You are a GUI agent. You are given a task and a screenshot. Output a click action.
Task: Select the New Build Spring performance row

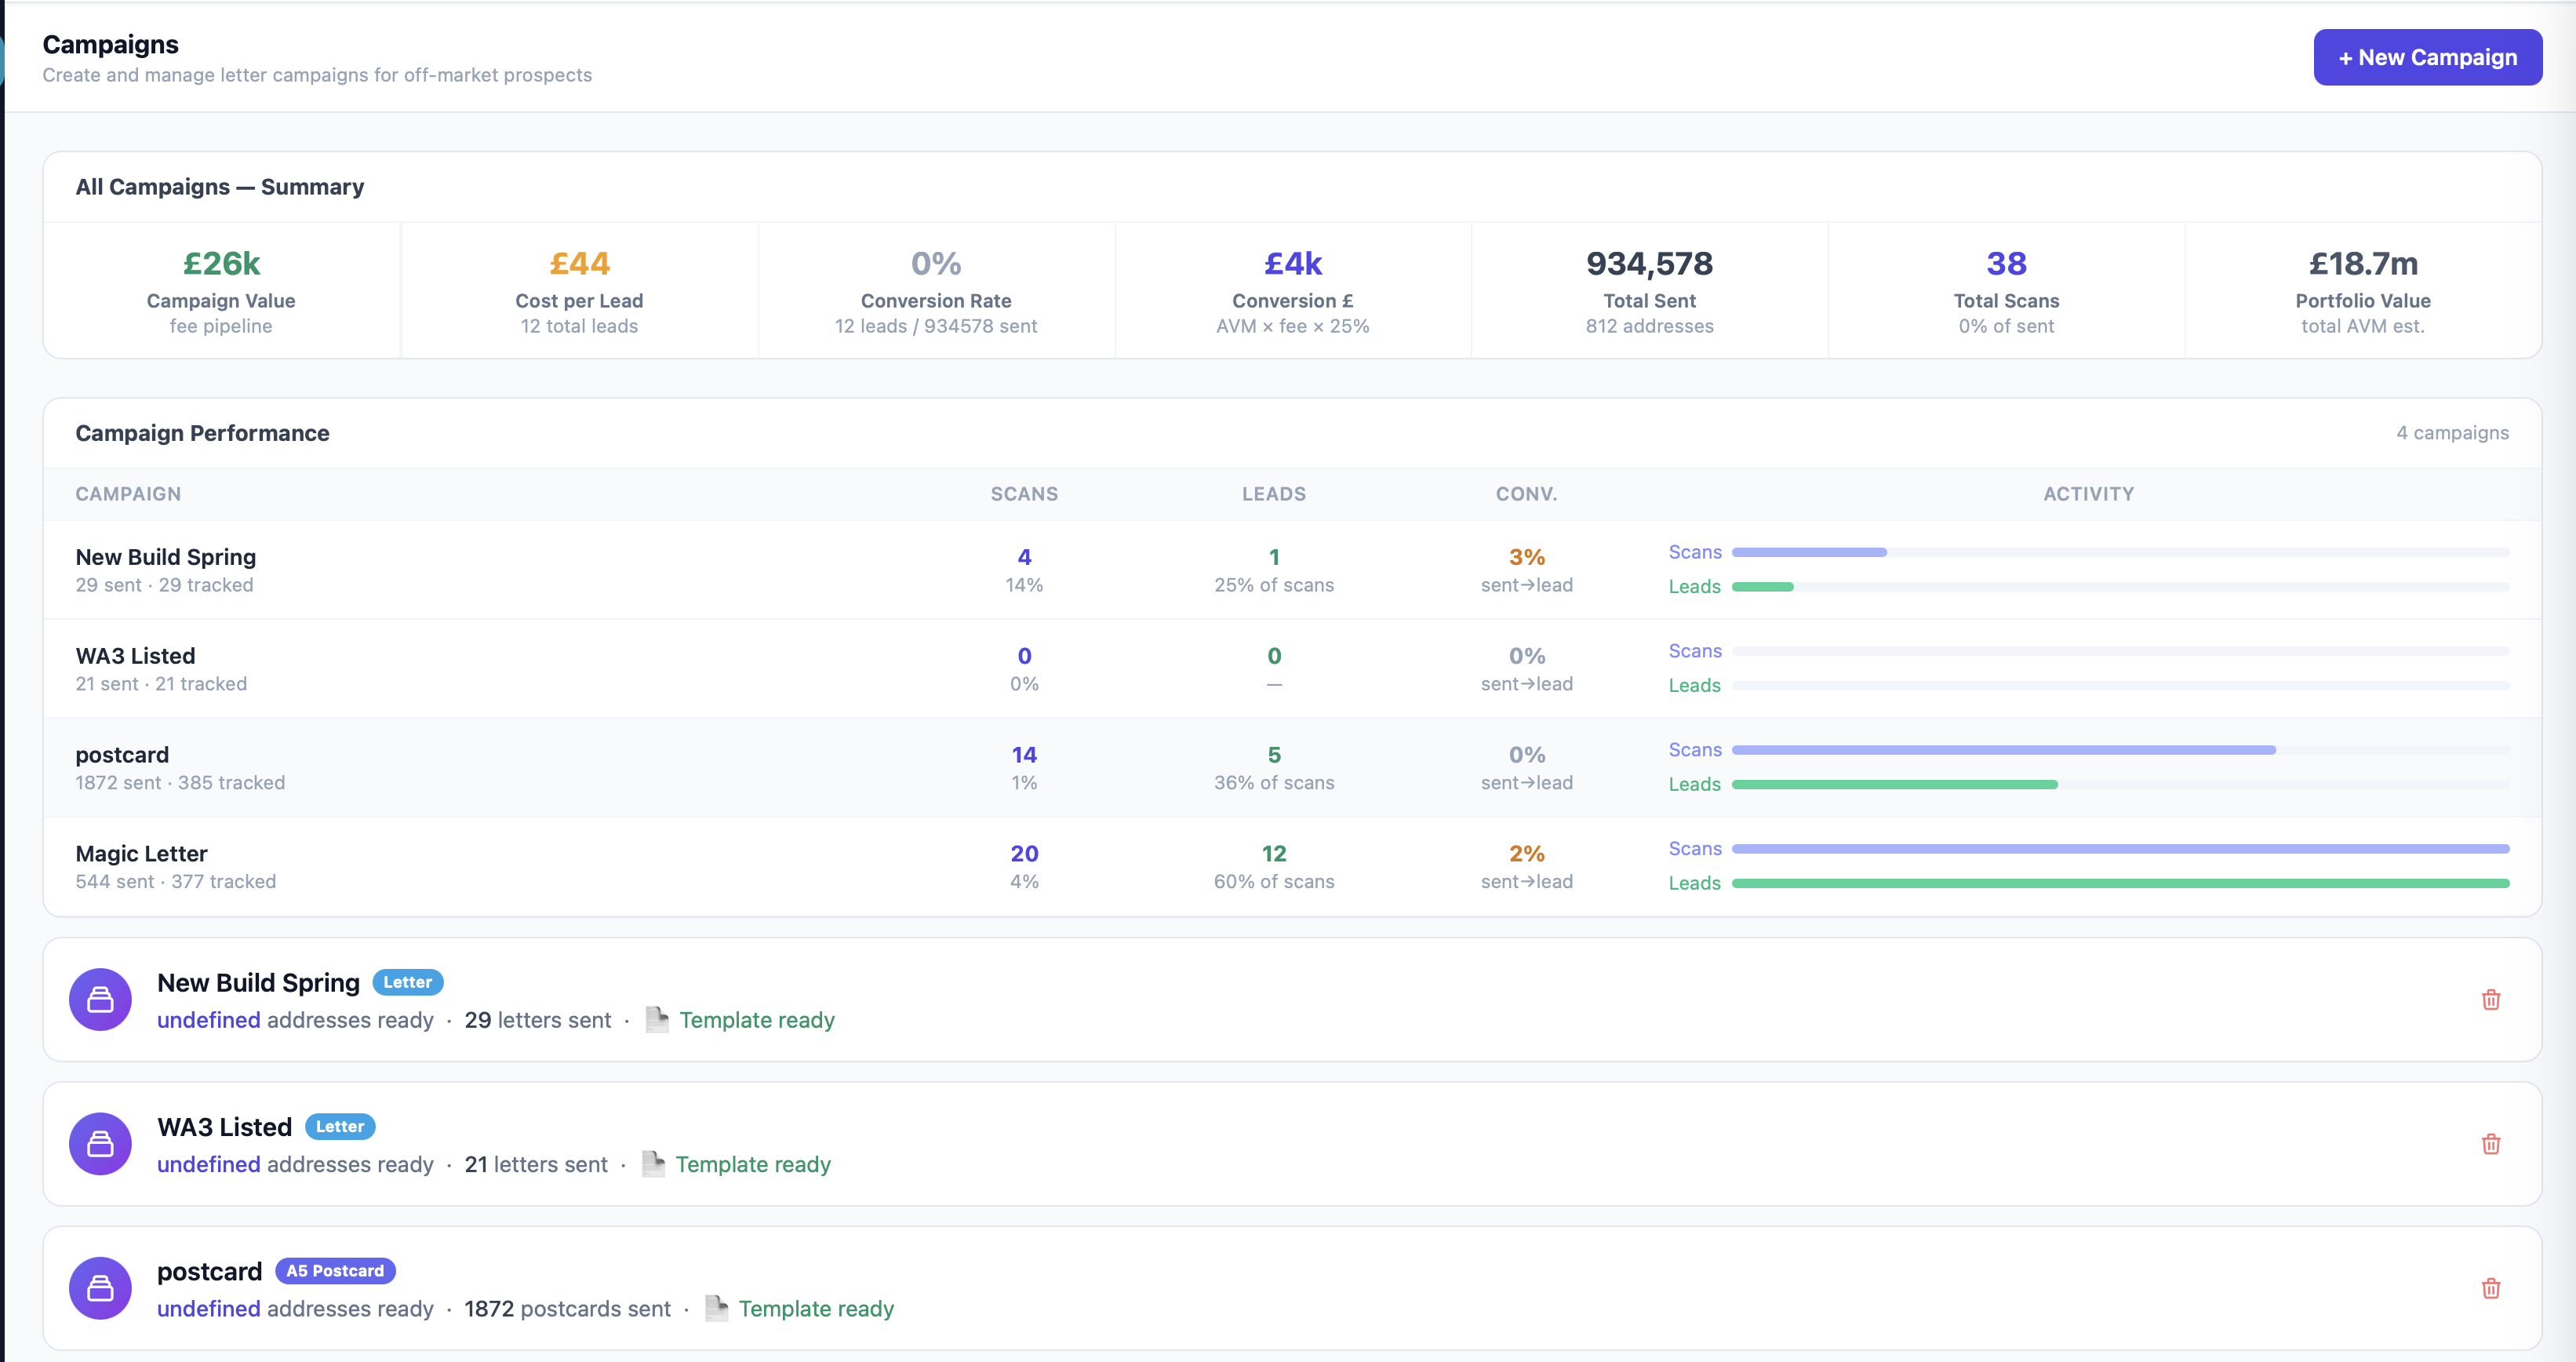click(x=1292, y=569)
